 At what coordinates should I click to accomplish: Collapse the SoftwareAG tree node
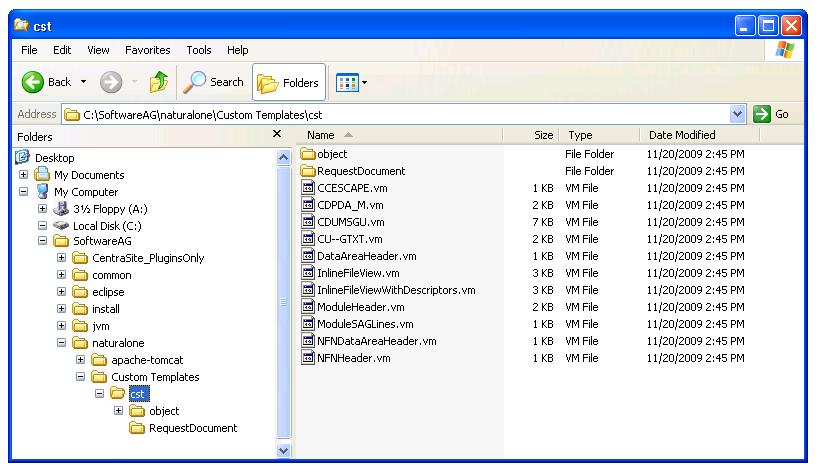(x=43, y=241)
